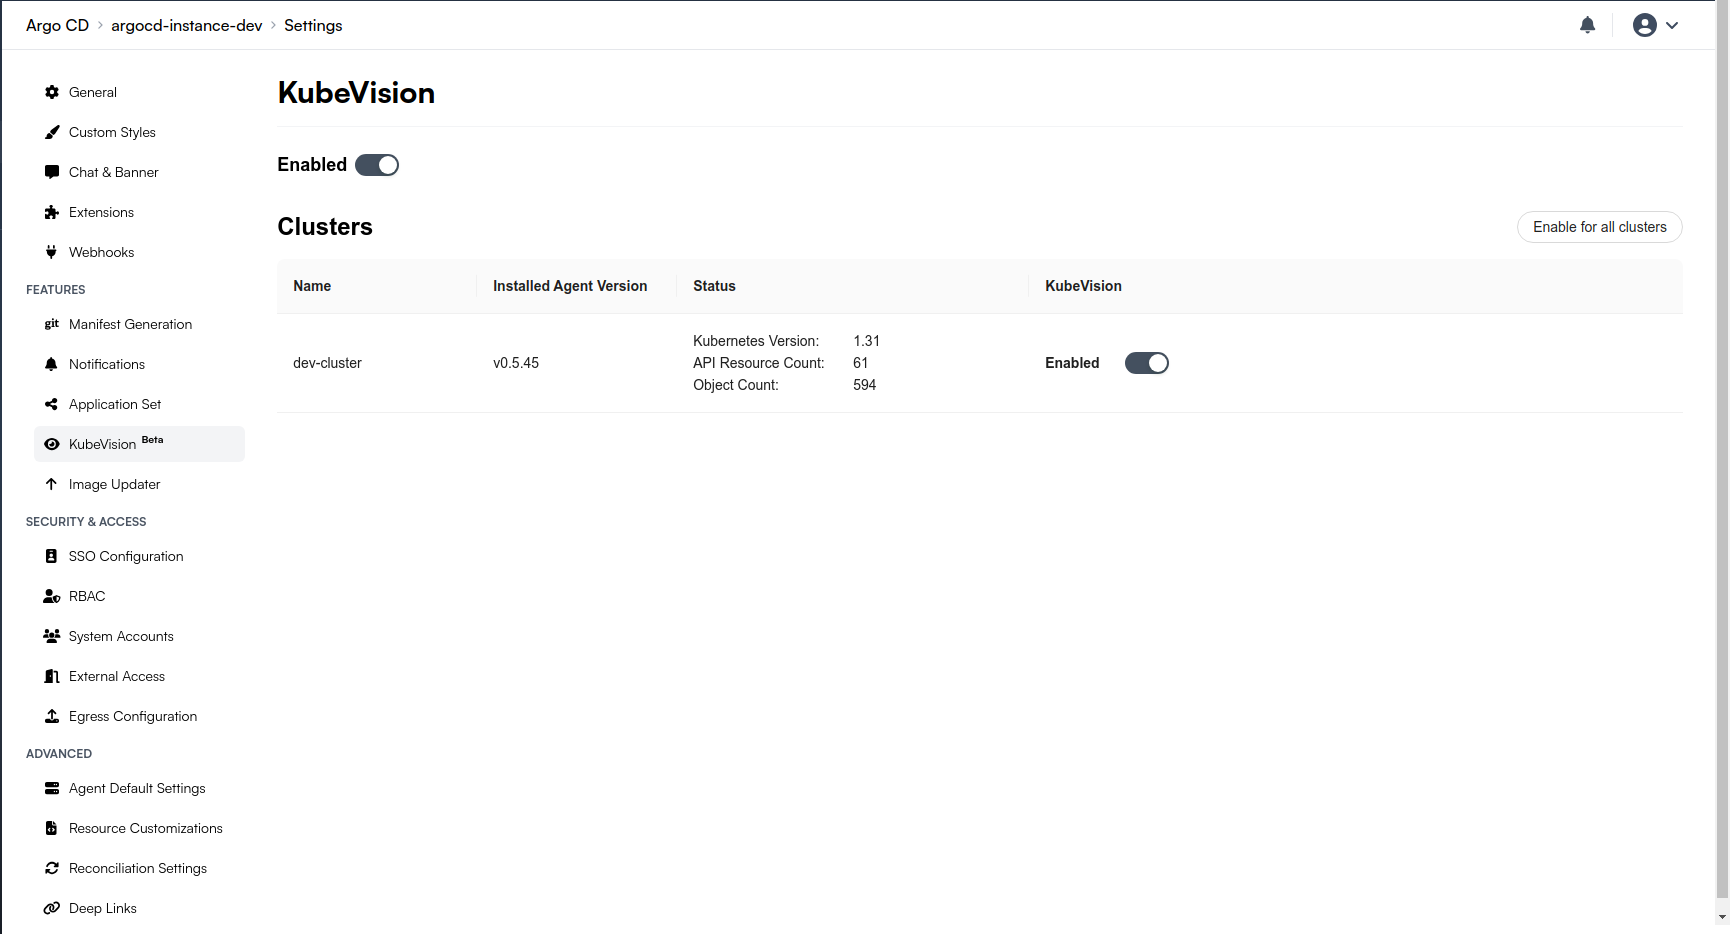Click the Reconciliation Settings sync icon

point(52,868)
